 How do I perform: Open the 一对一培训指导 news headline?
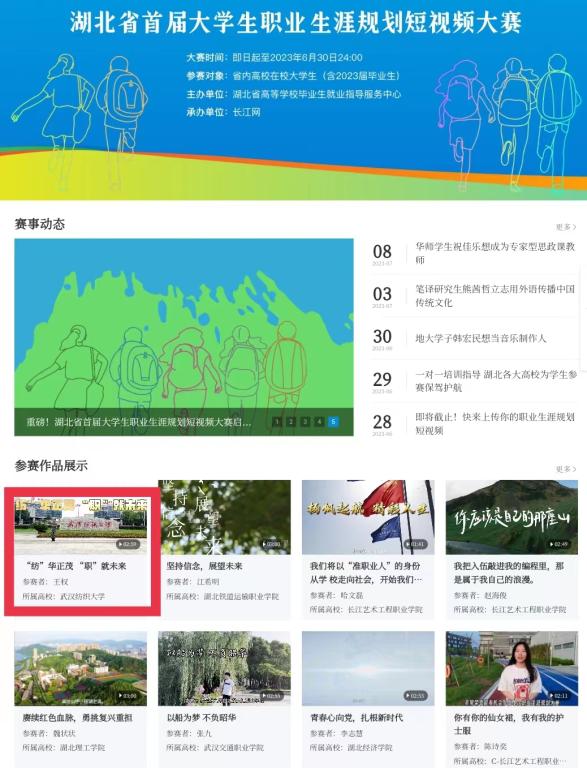click(x=496, y=381)
